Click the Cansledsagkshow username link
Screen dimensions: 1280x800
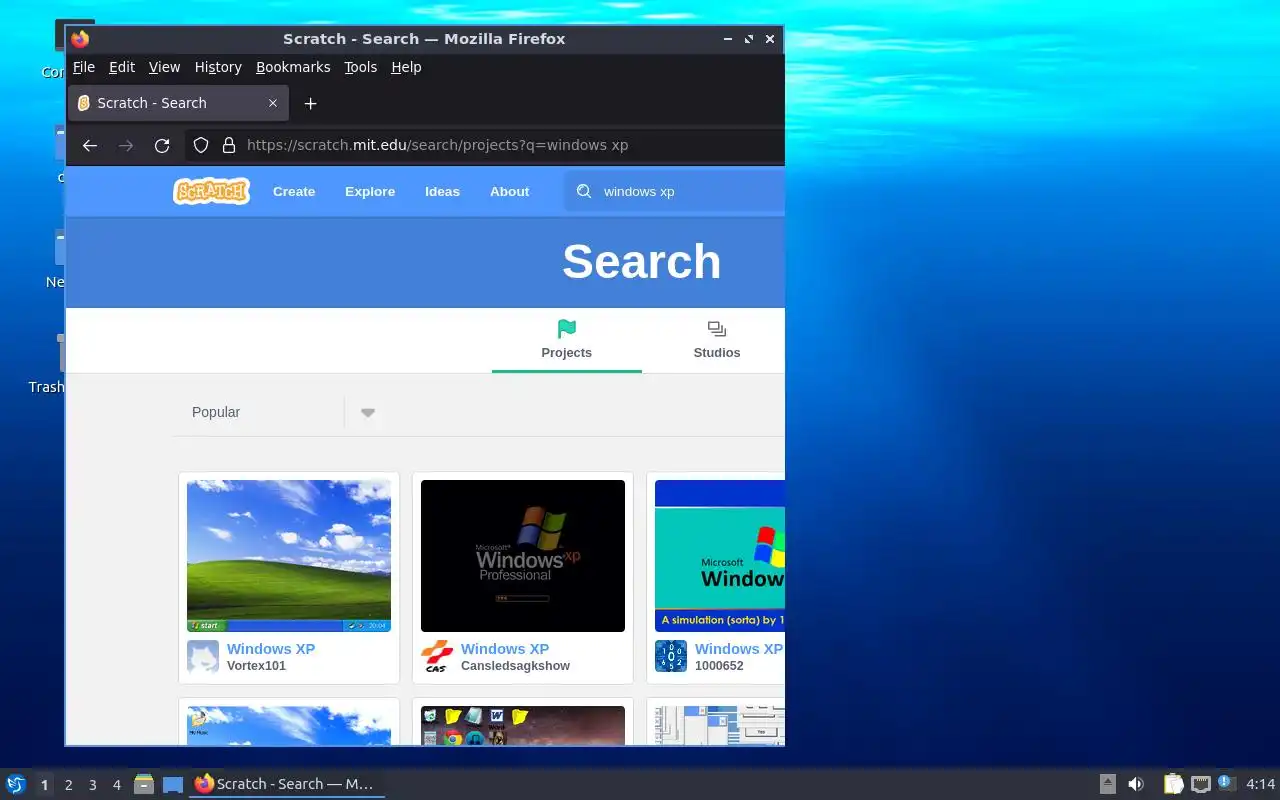pos(515,666)
